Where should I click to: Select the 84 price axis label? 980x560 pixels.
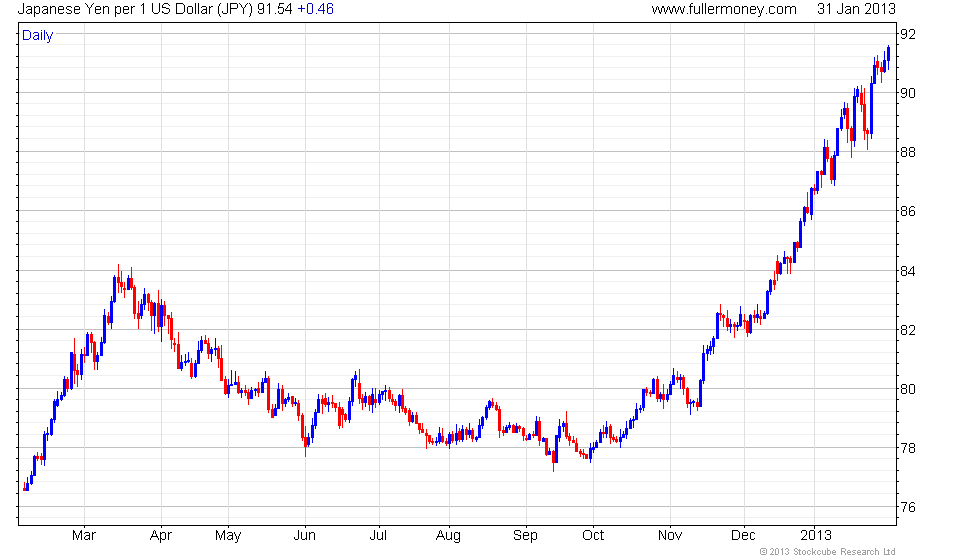pos(908,271)
